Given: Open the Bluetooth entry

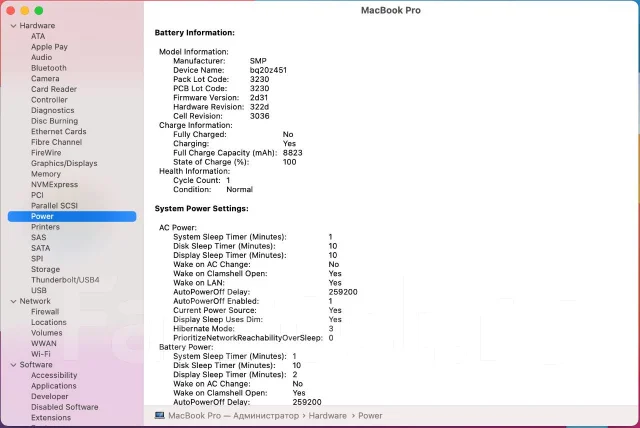Looking at the screenshot, I should [49, 68].
